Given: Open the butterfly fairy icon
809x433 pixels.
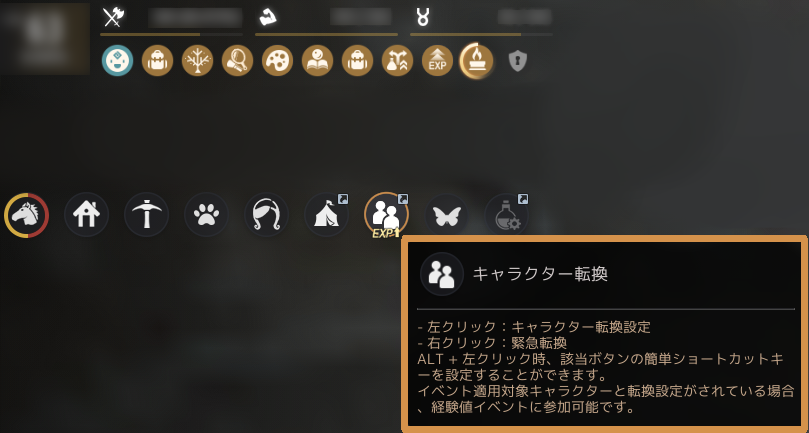Looking at the screenshot, I should click(447, 215).
